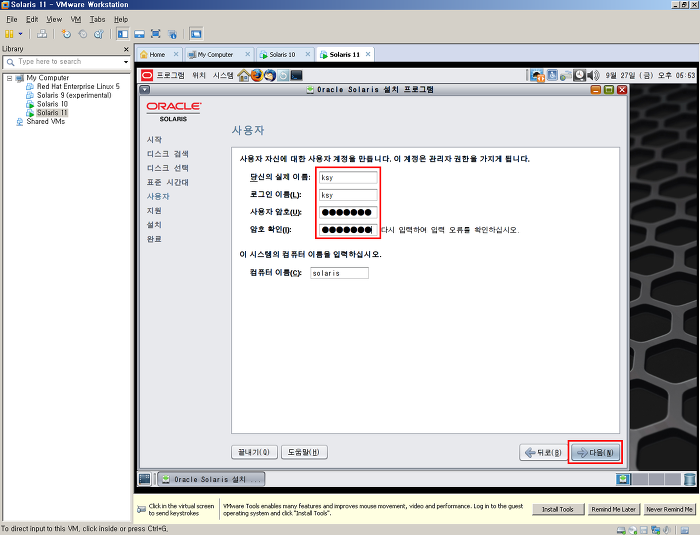The width and height of the screenshot is (700, 535).
Task: Open the installer window menu button
Action: (x=145, y=89)
